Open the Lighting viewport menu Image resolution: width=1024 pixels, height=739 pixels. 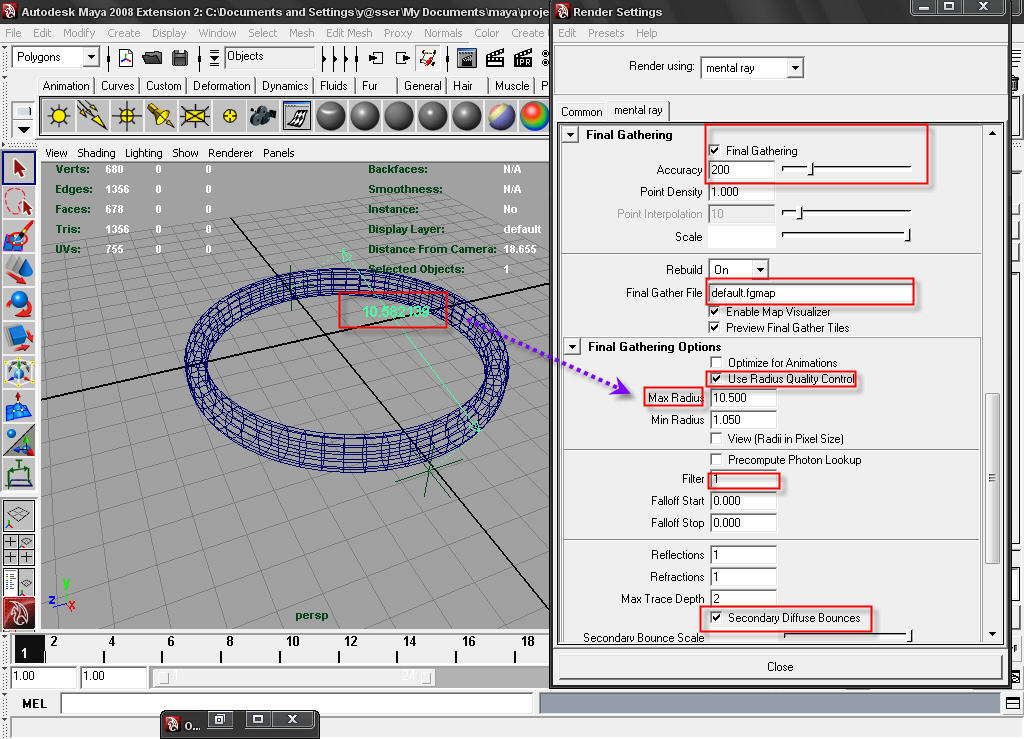(144, 153)
